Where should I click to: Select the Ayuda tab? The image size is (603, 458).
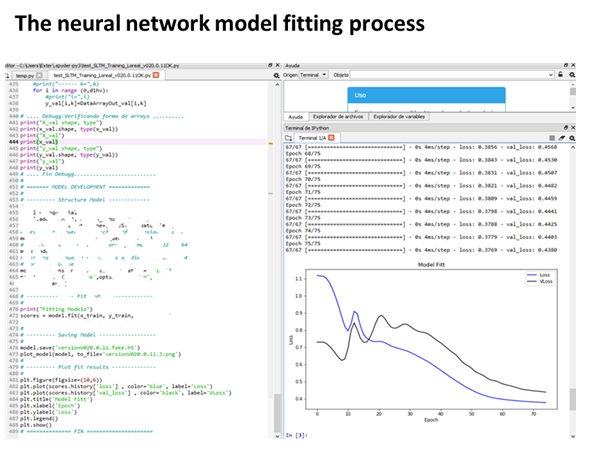297,117
